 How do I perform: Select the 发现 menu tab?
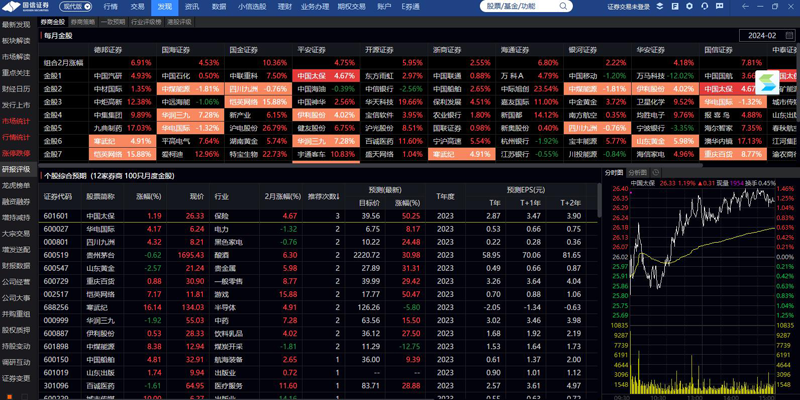[x=164, y=7]
